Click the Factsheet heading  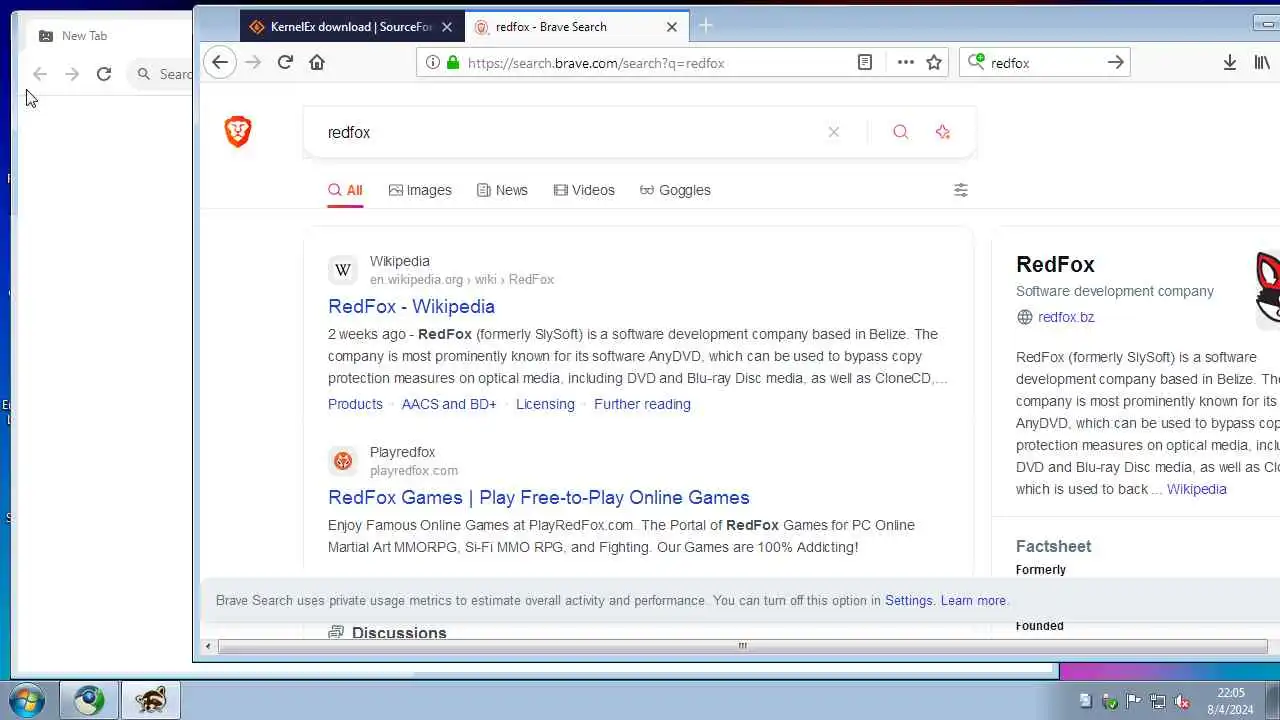[1053, 546]
